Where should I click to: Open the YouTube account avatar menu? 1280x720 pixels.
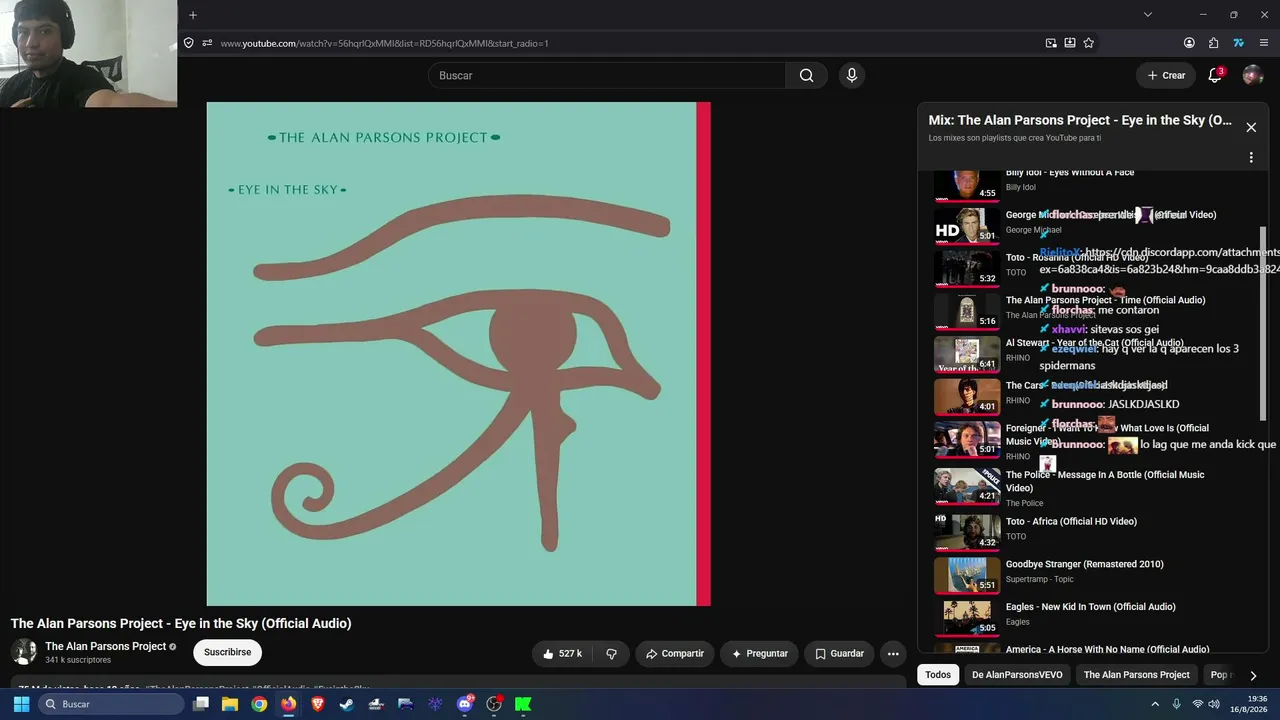(x=1253, y=75)
